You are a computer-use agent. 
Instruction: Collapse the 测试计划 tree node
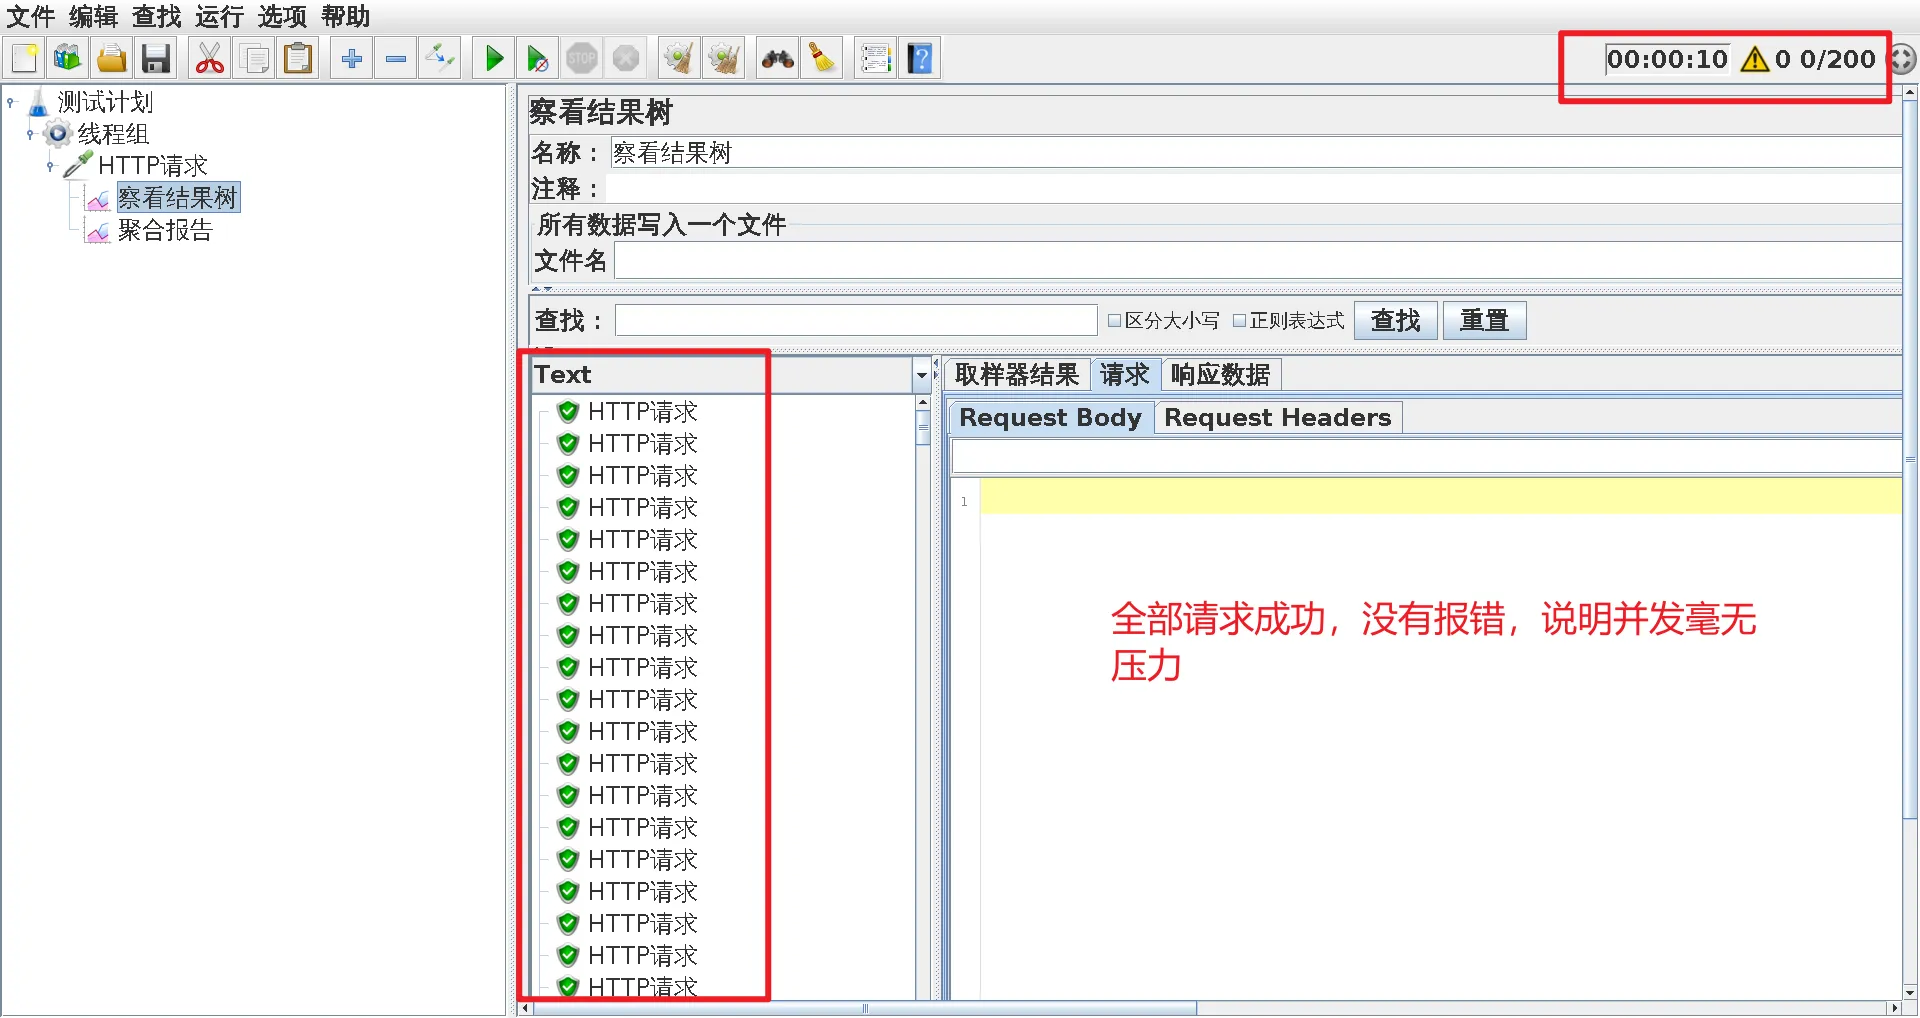coord(11,102)
